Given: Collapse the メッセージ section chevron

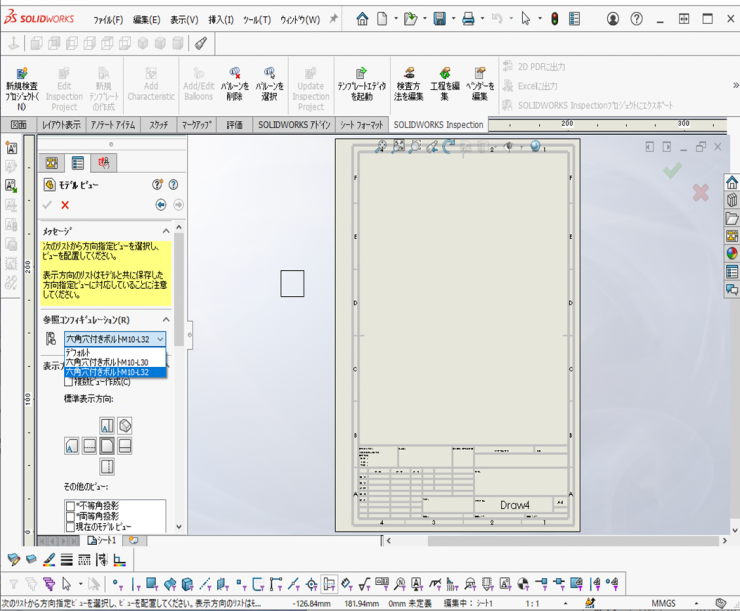Looking at the screenshot, I should (x=166, y=231).
